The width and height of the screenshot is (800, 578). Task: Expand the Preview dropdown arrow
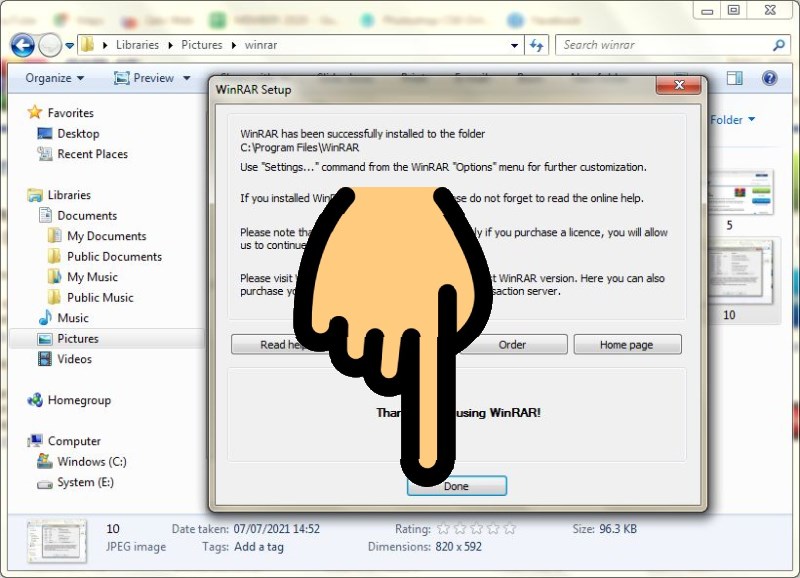[x=187, y=78]
